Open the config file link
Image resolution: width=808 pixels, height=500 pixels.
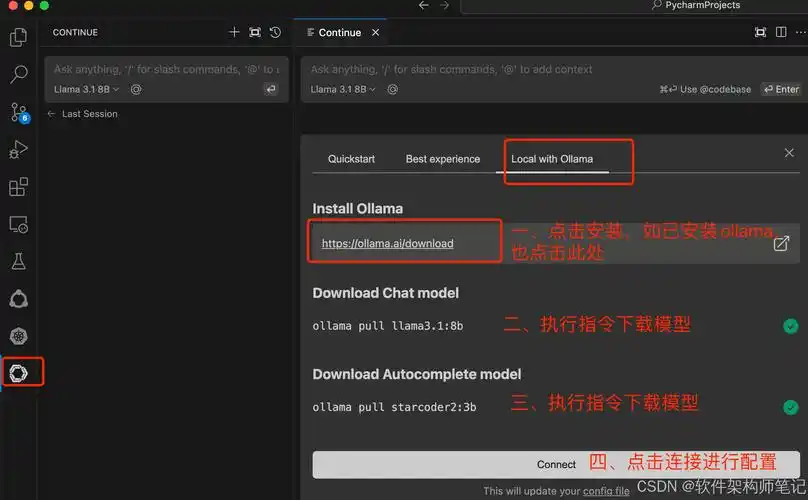(x=607, y=491)
